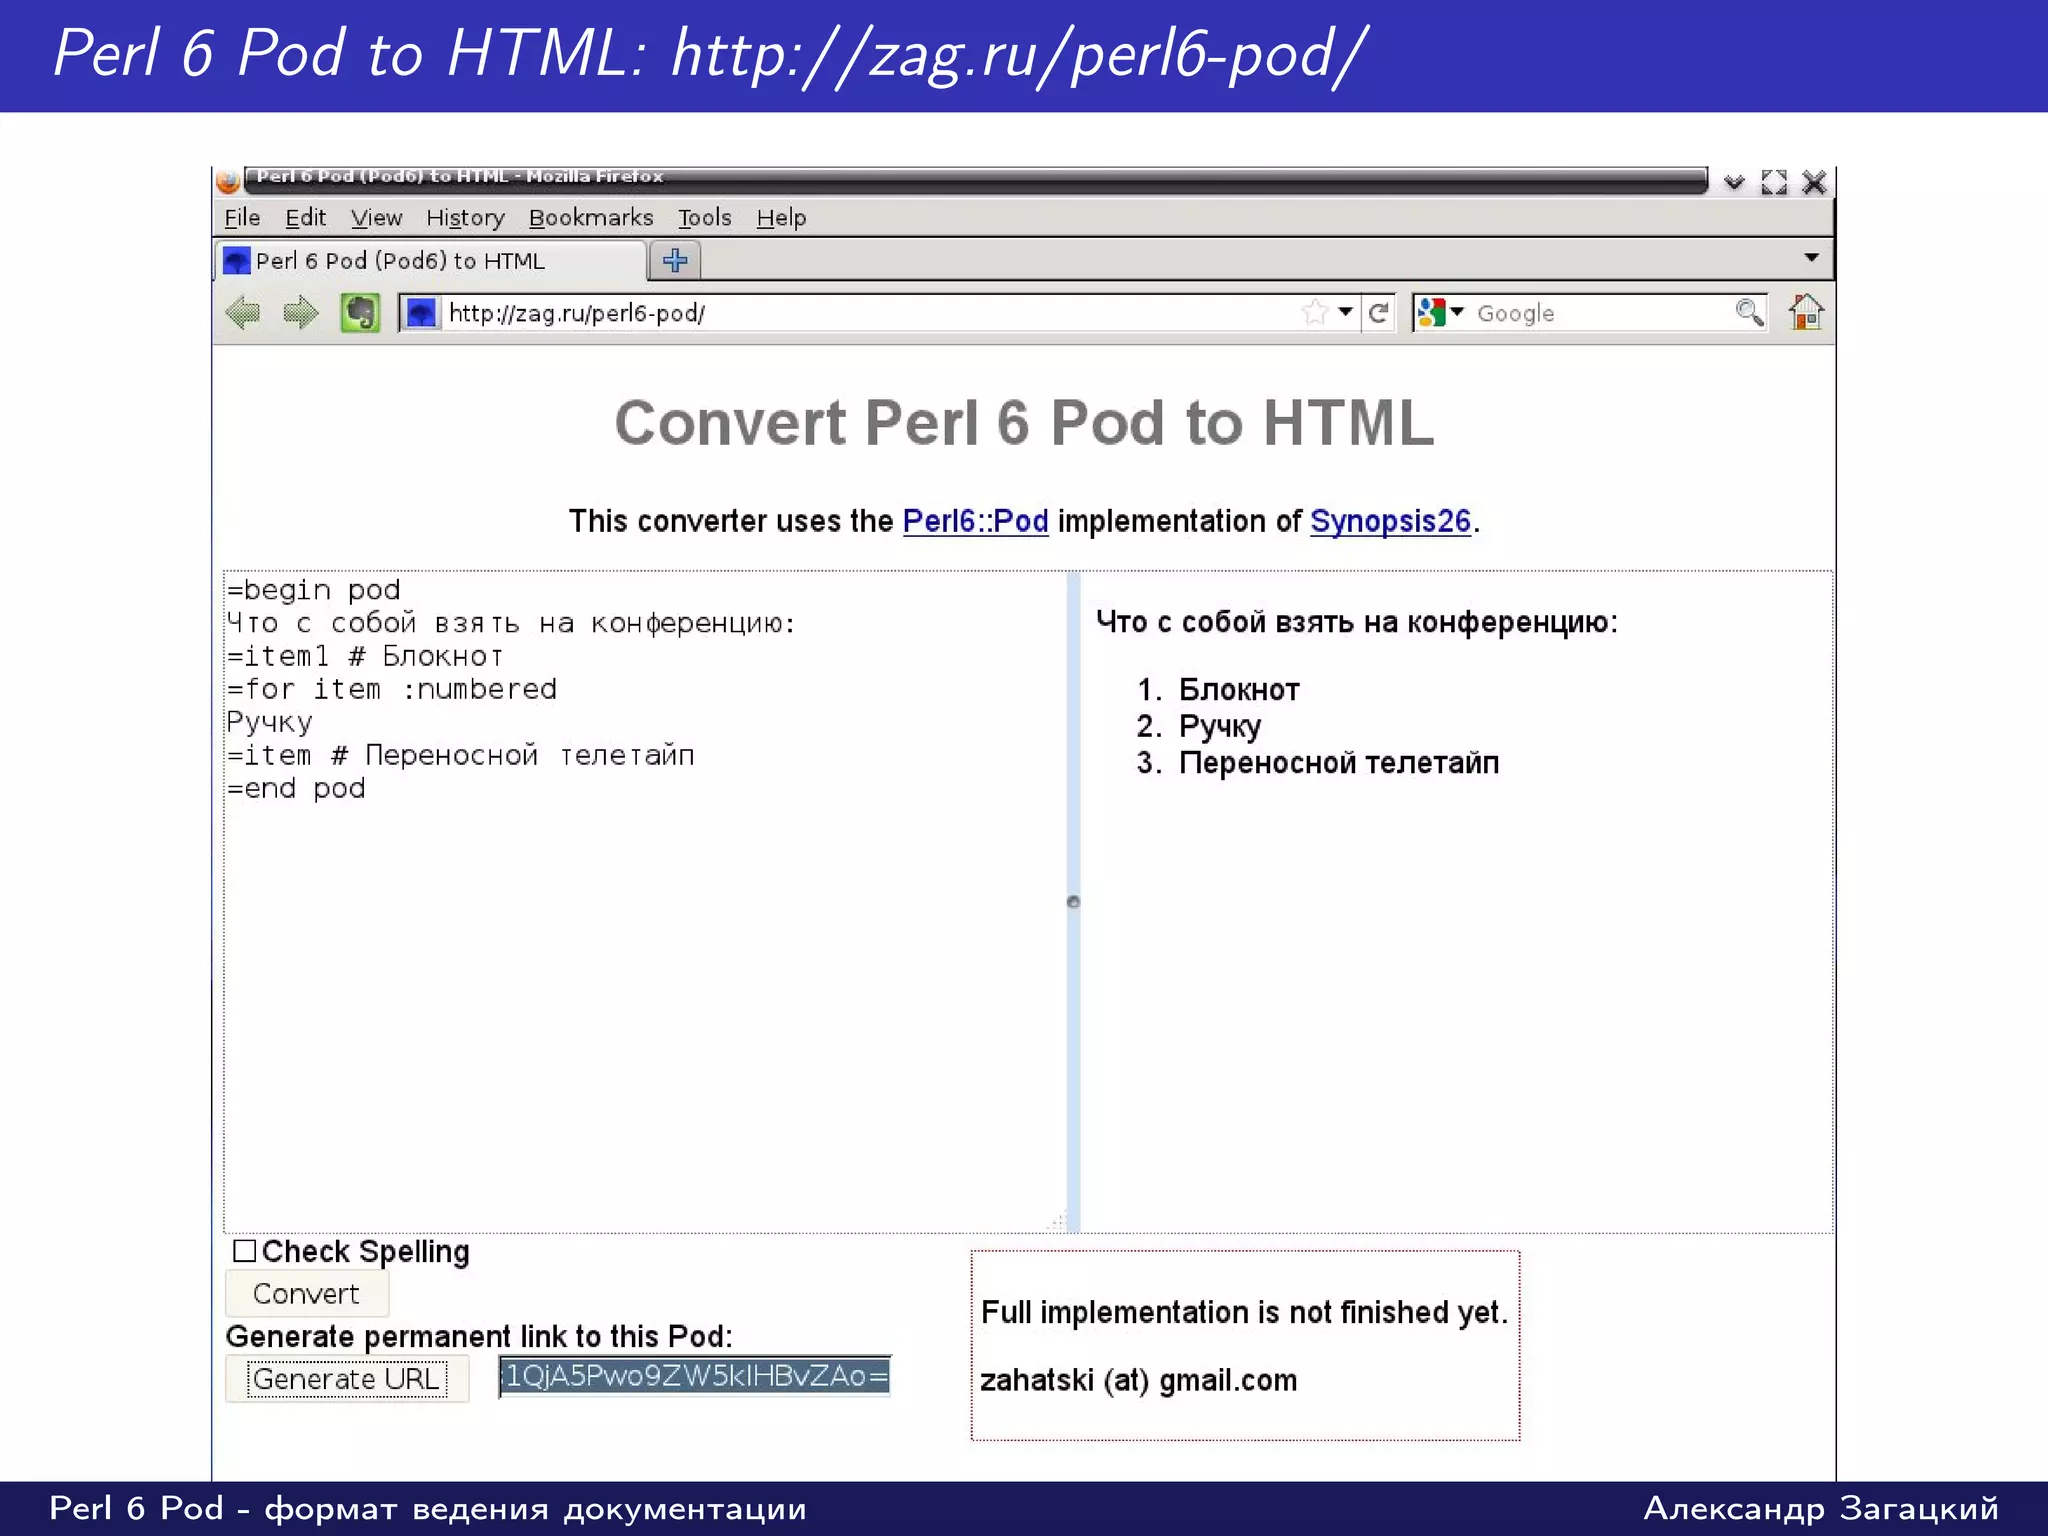Click the '=item1 # Блокнот' source line
This screenshot has width=2048, height=1536.
click(x=365, y=656)
